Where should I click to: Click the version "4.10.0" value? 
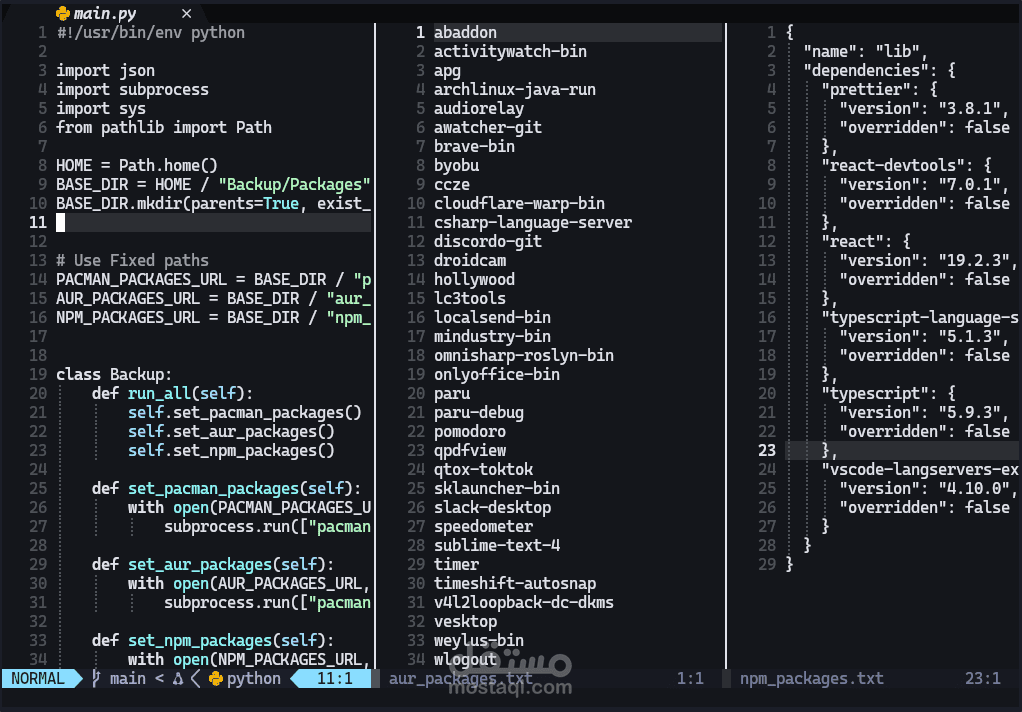coord(974,488)
